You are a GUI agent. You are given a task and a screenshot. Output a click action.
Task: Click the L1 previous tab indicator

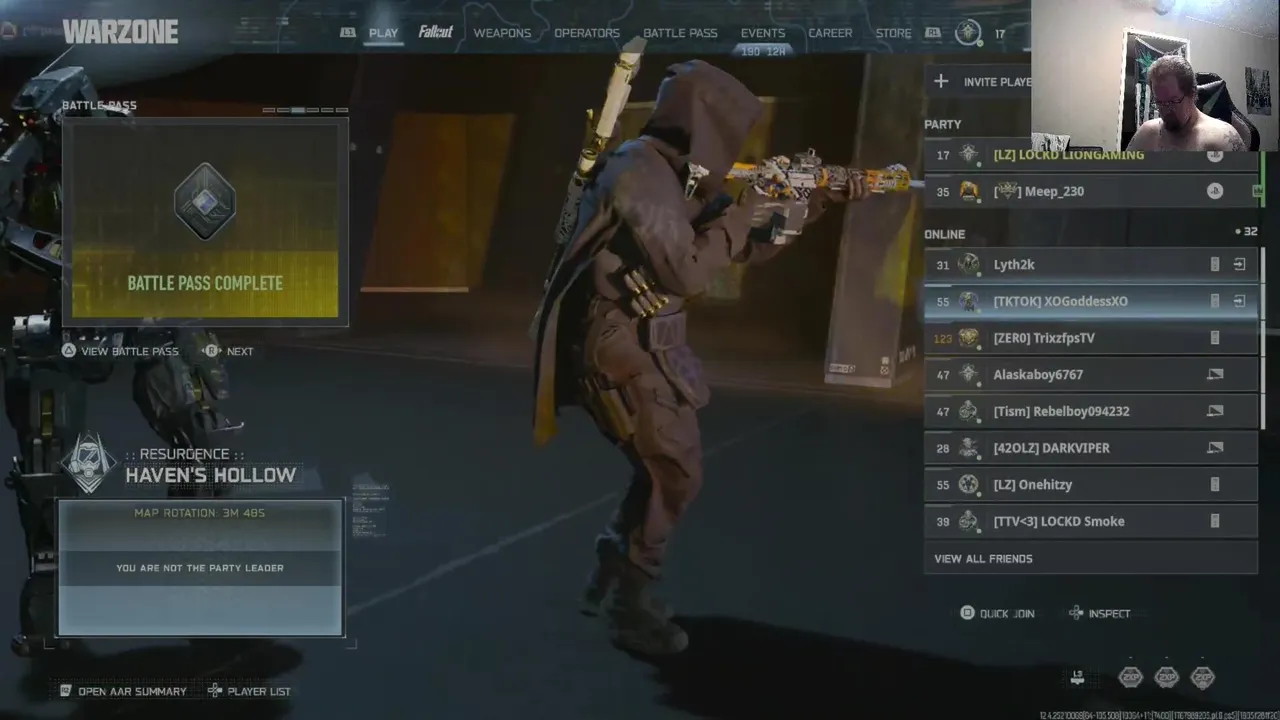point(348,33)
